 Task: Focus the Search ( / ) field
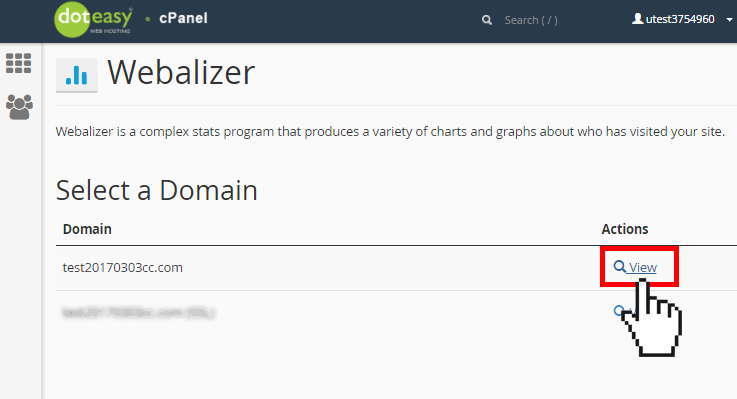531,20
